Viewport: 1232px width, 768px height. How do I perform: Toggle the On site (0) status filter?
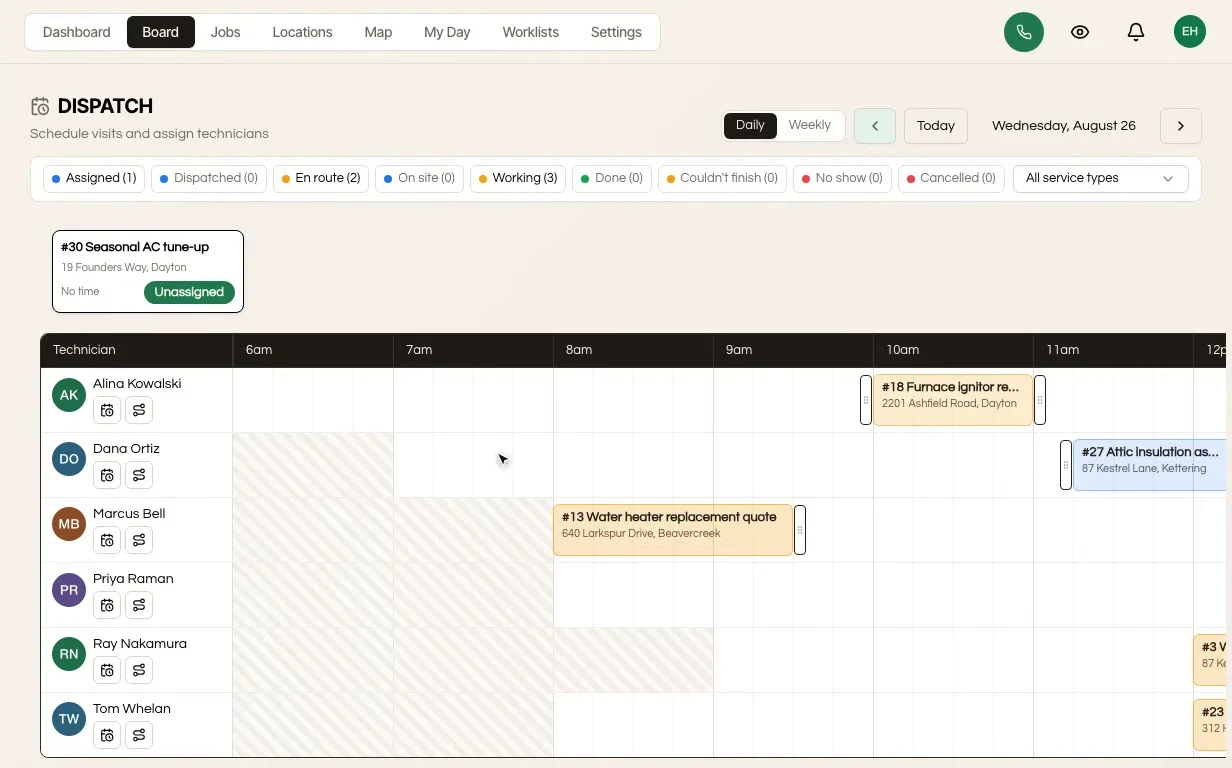pyautogui.click(x=419, y=178)
